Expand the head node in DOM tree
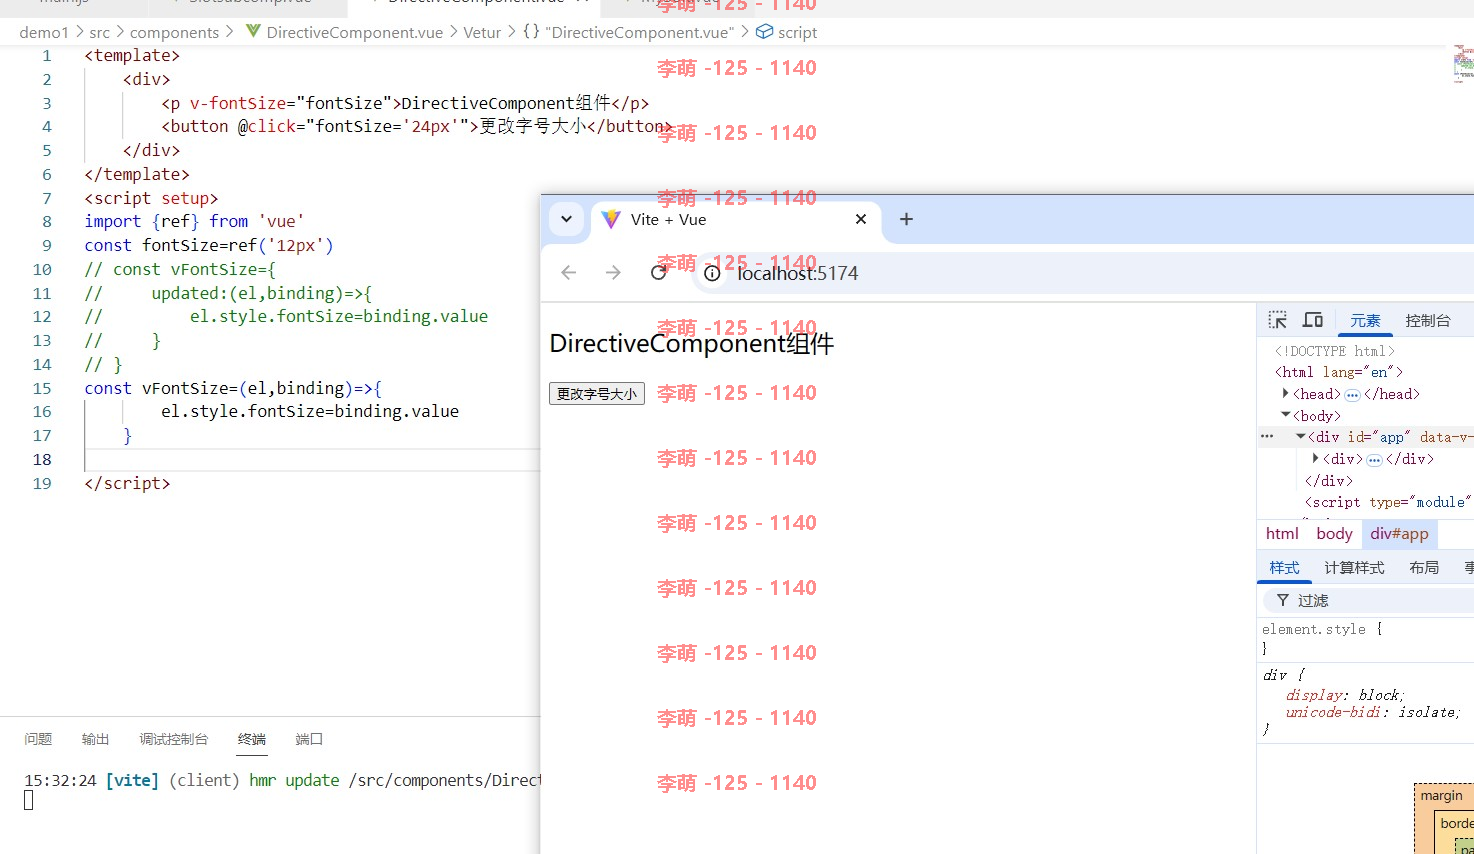Viewport: 1474px width, 854px height. click(x=1286, y=394)
